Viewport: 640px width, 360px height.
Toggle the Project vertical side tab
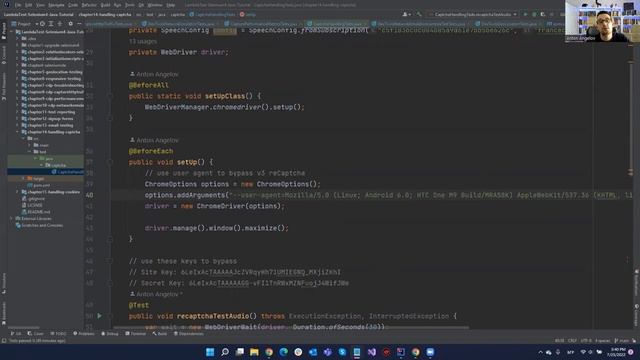[x=4, y=31]
